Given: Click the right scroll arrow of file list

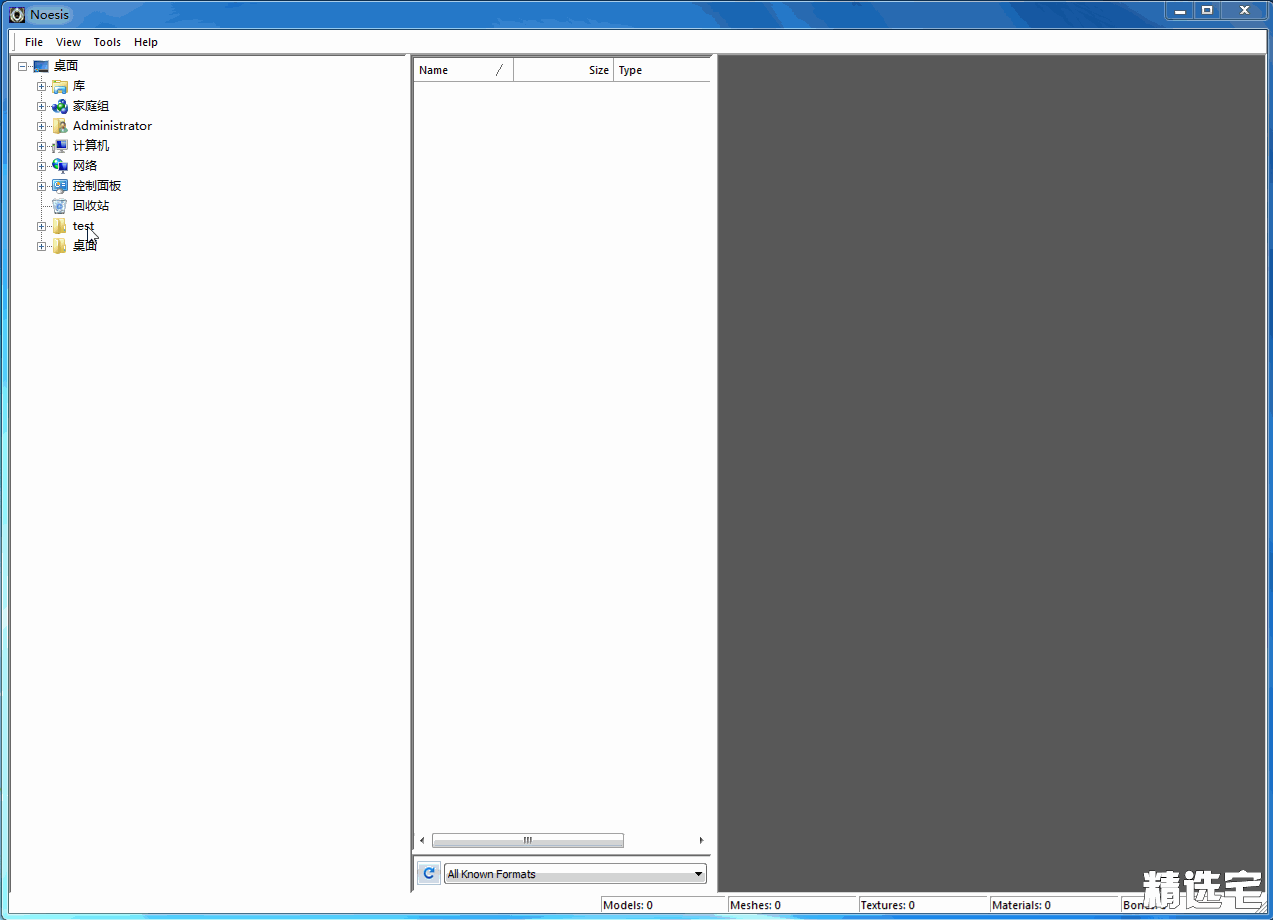Looking at the screenshot, I should click(x=701, y=841).
